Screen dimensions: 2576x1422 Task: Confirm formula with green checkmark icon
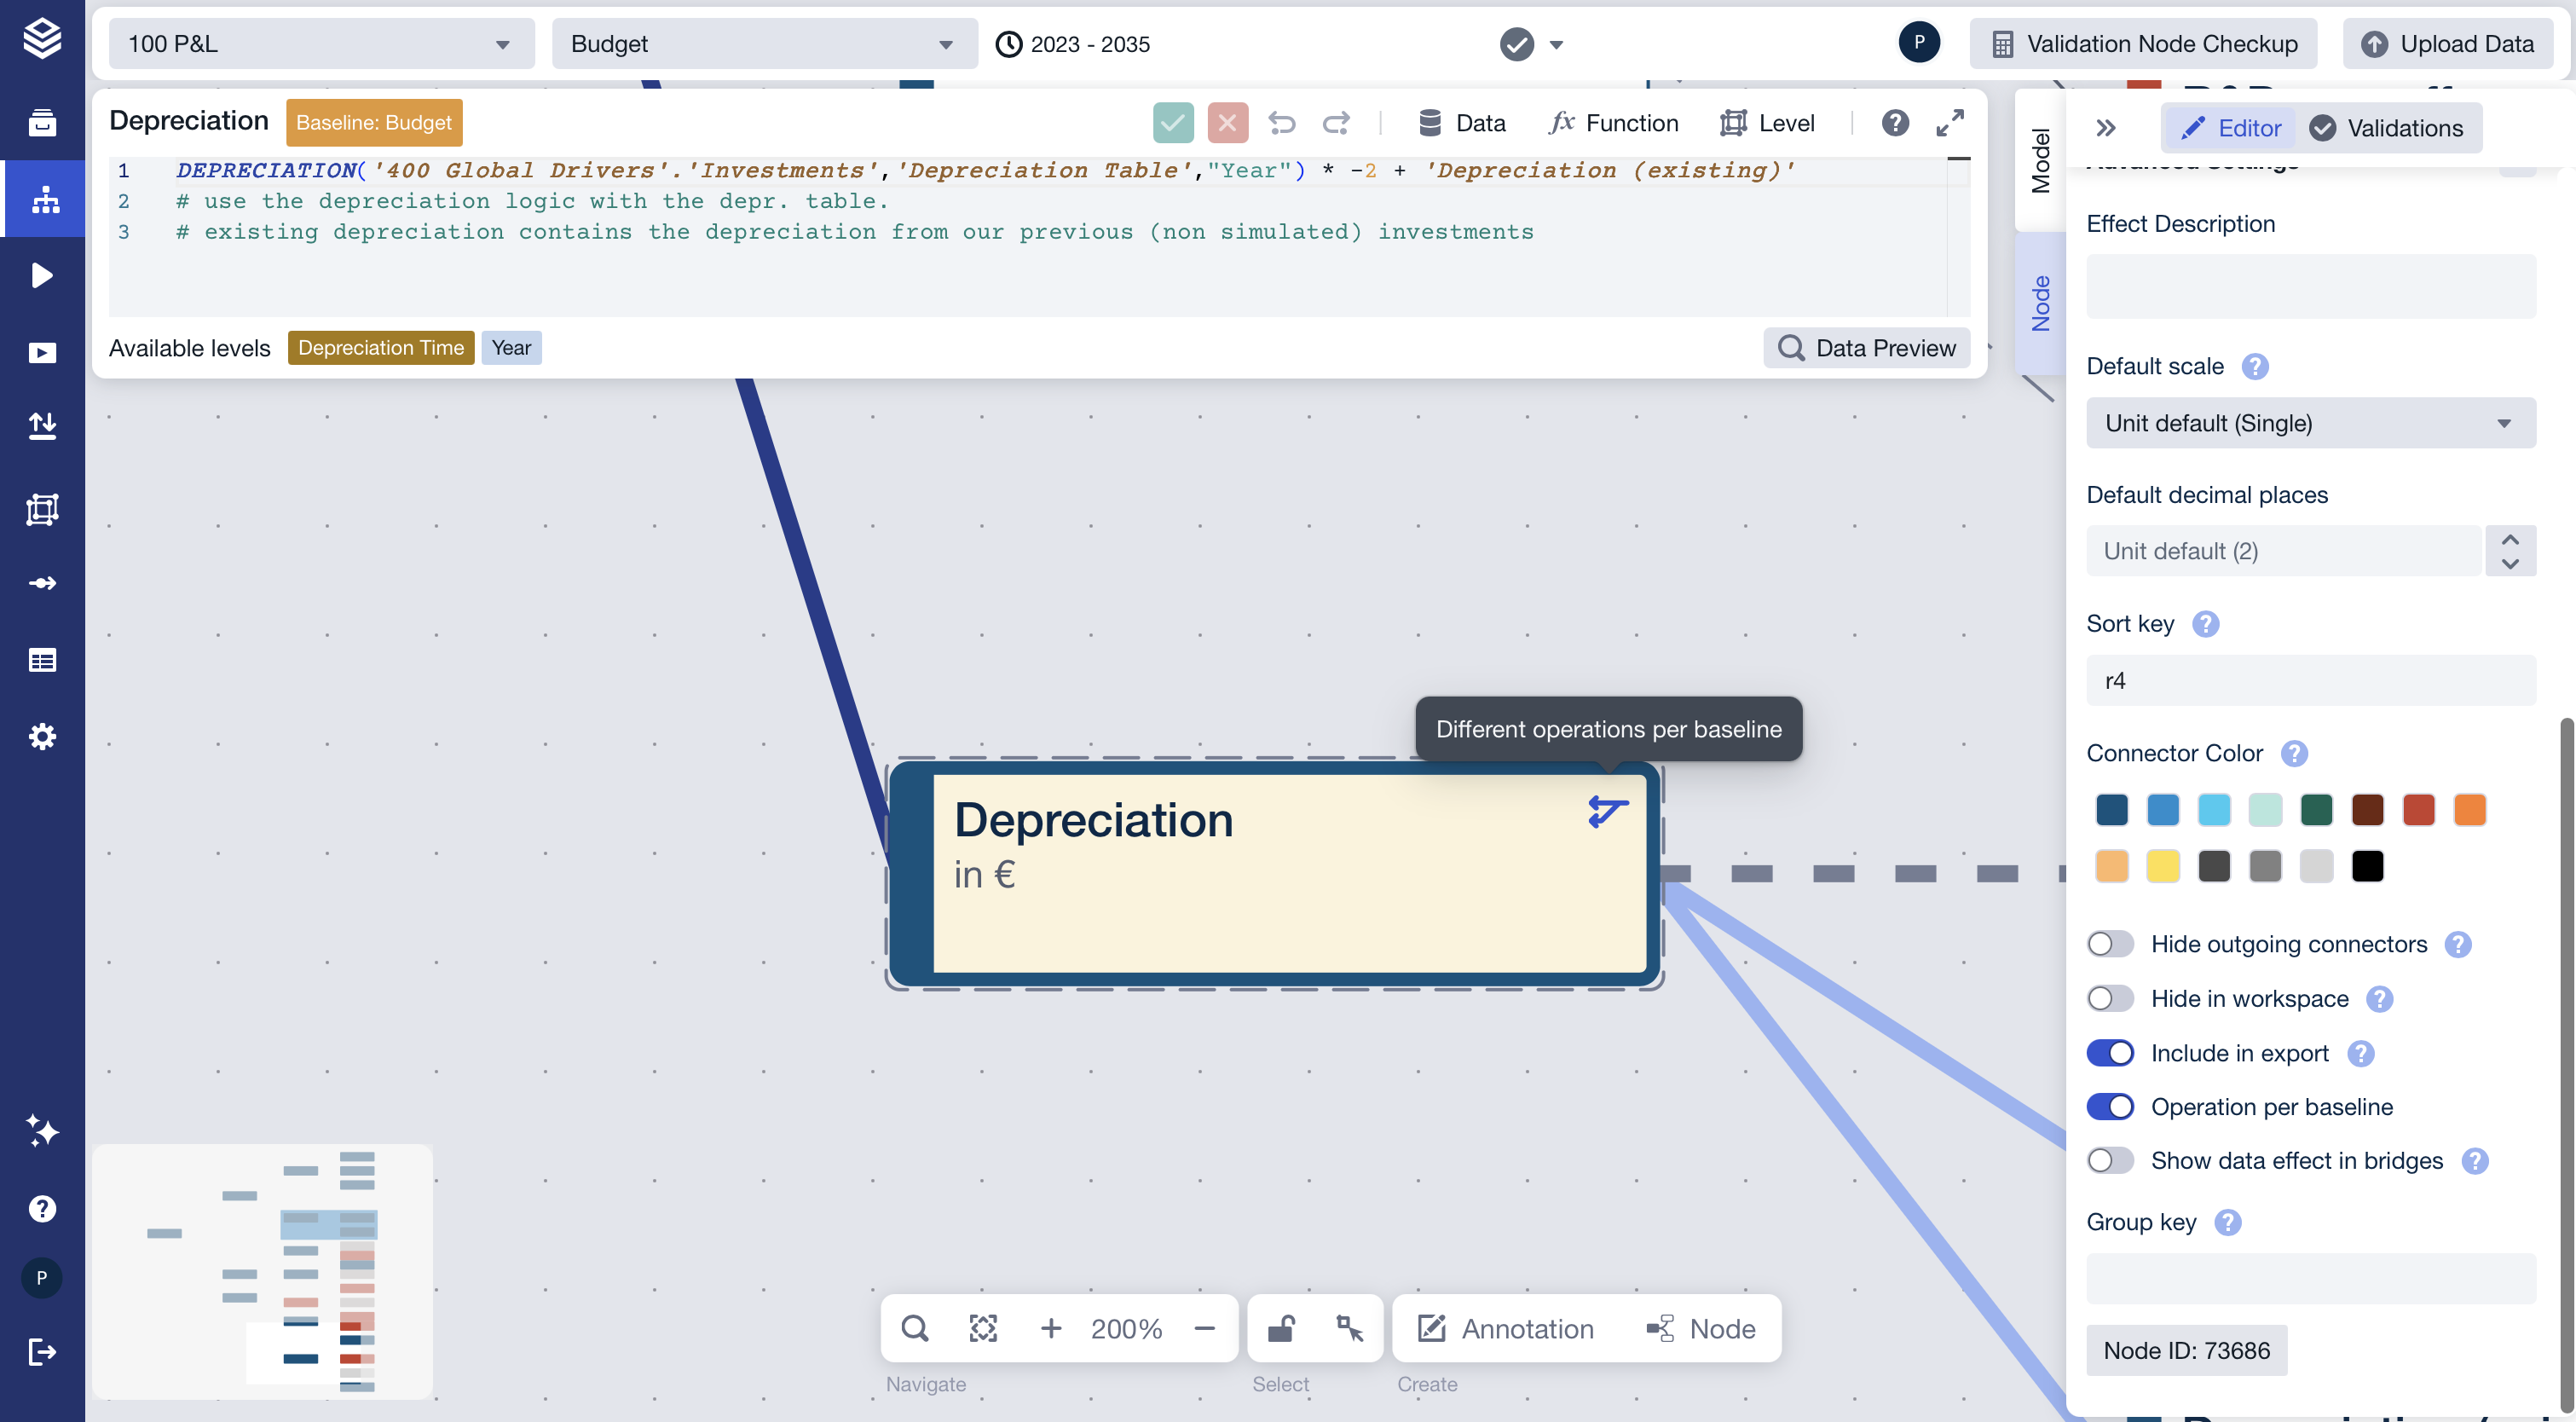click(x=1173, y=123)
